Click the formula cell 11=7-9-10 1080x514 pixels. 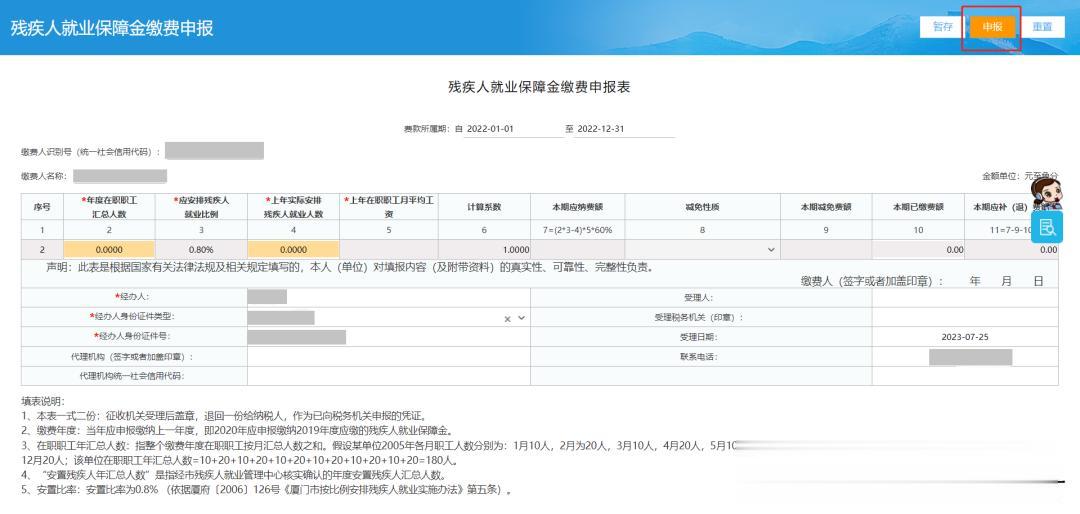pyautogui.click(x=1012, y=230)
